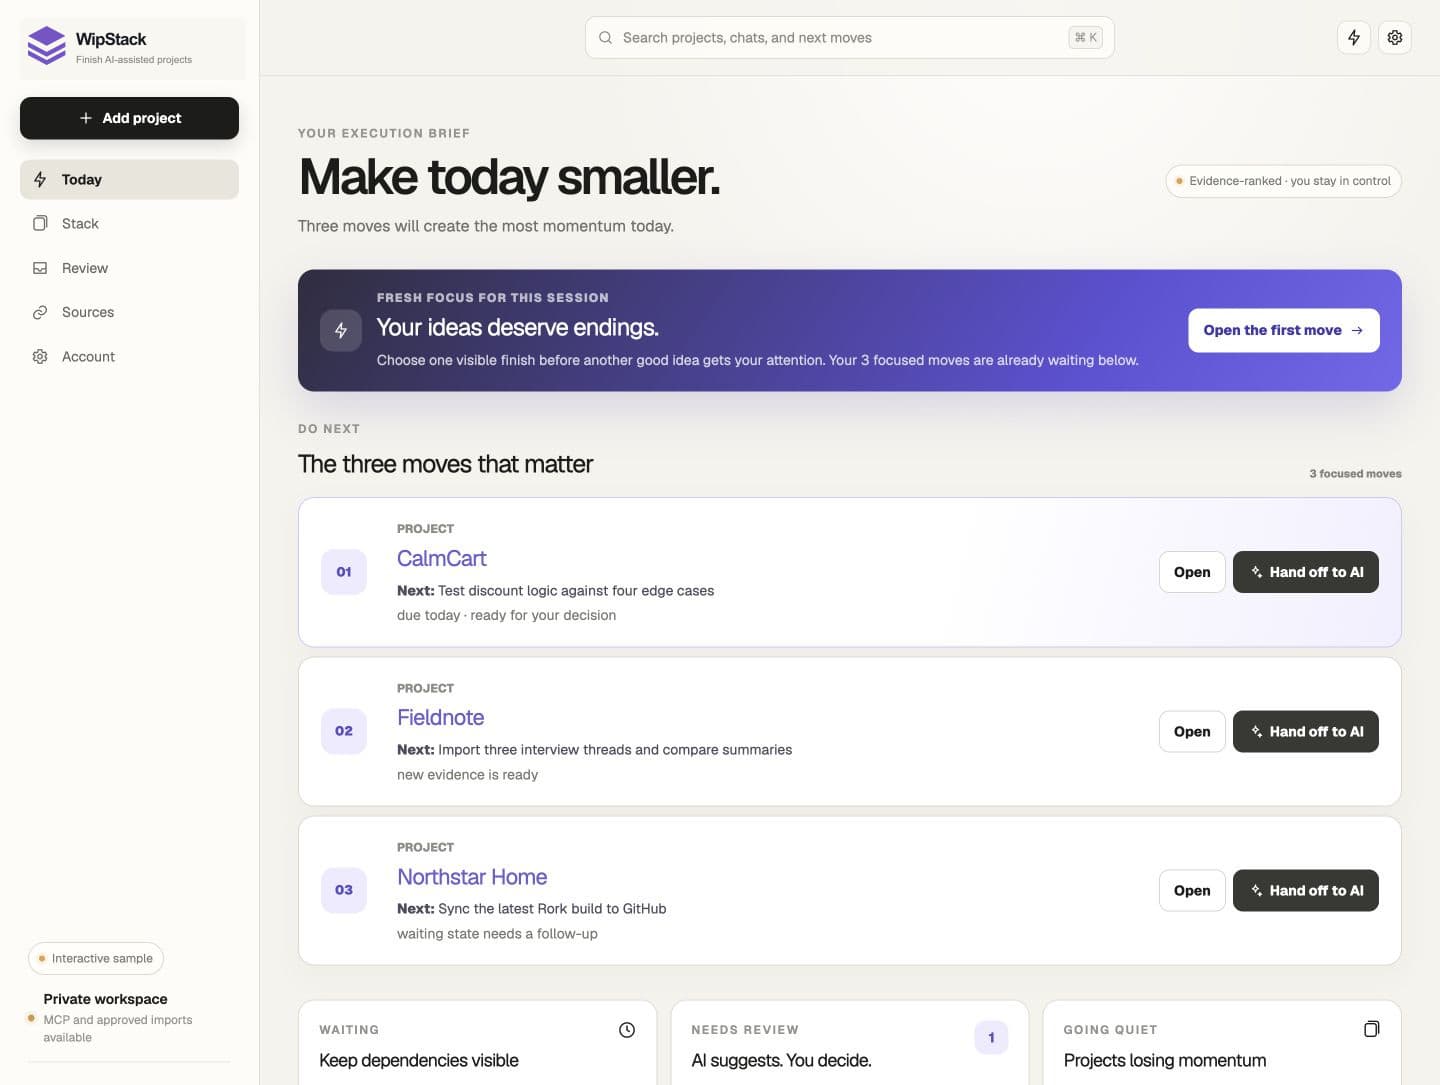Click the 01 badge on CalmCart card
The width and height of the screenshot is (1440, 1085).
pos(344,572)
